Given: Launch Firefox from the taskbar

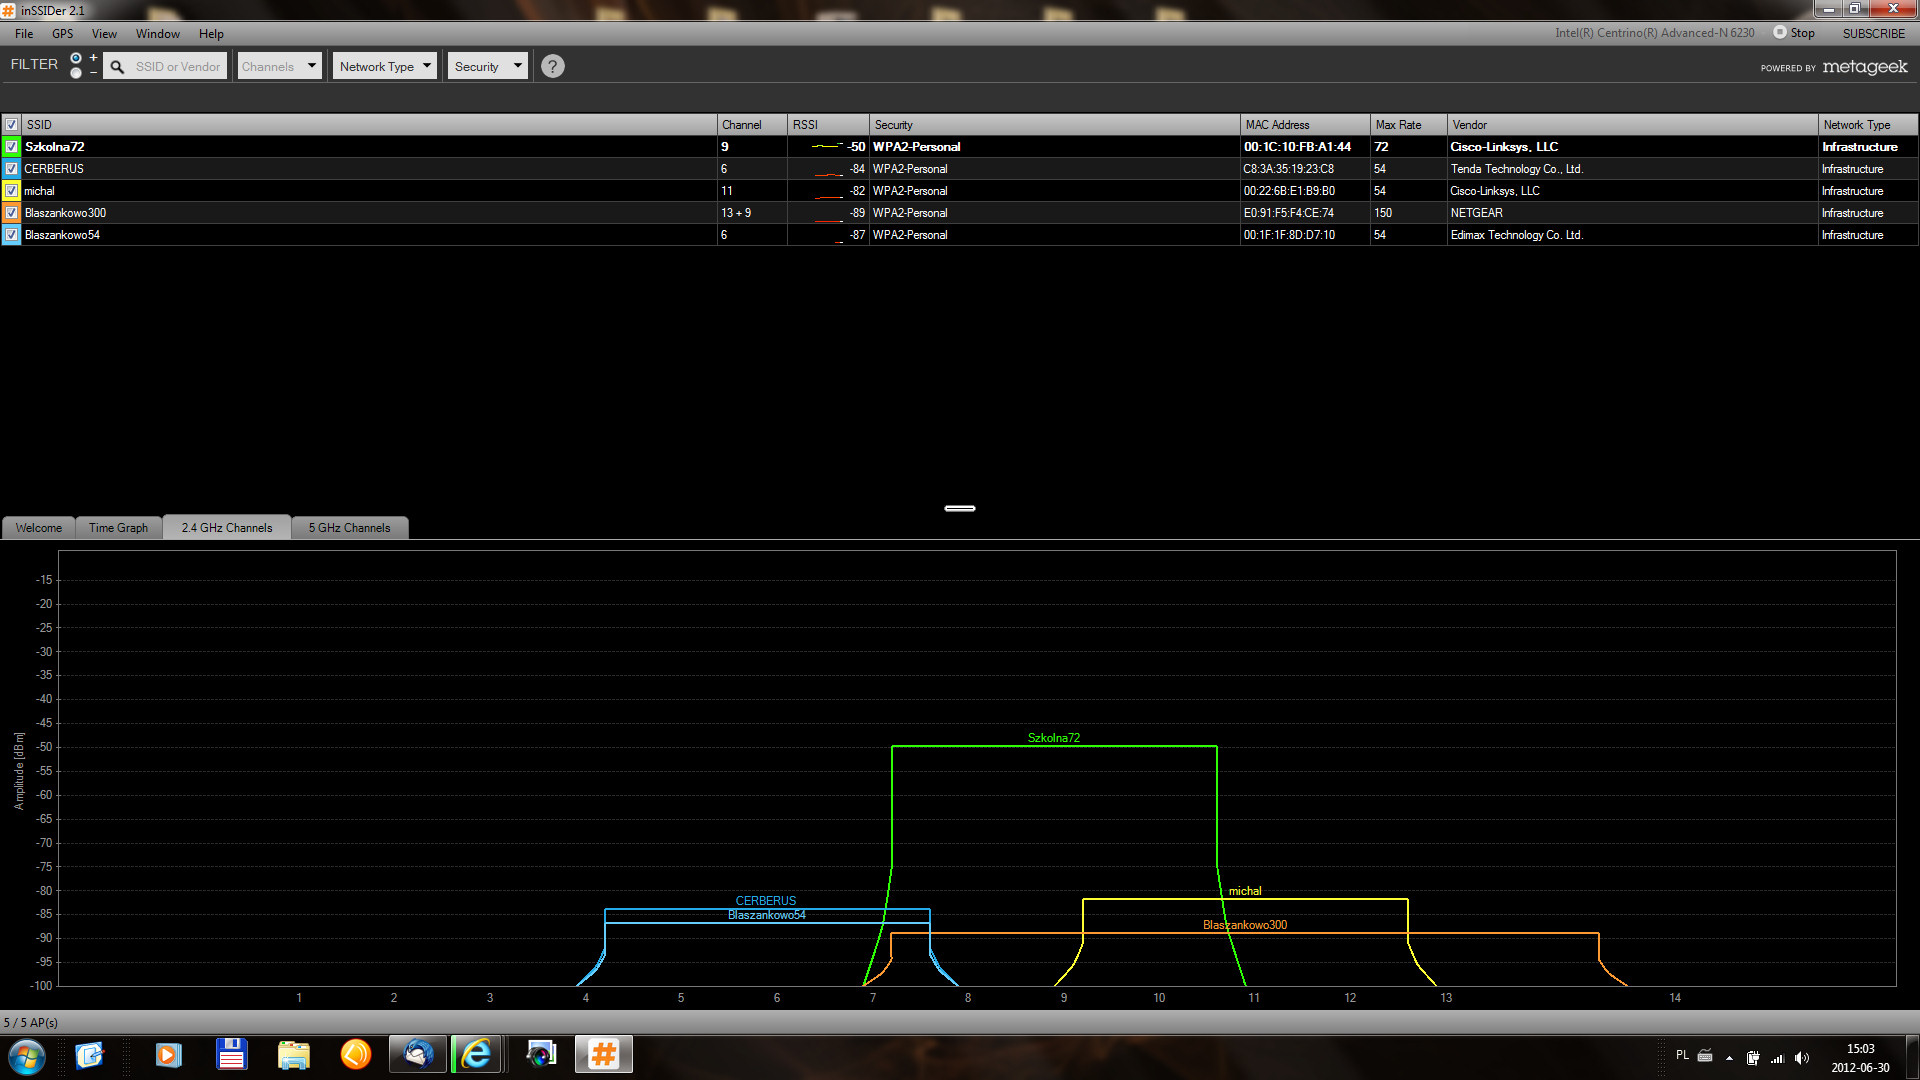Looking at the screenshot, I should point(355,1054).
